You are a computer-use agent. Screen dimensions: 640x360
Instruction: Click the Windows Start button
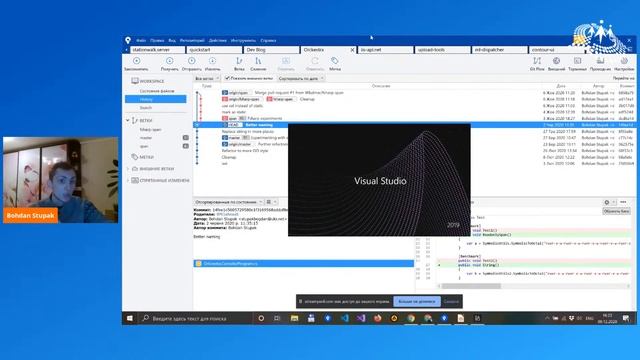point(129,318)
